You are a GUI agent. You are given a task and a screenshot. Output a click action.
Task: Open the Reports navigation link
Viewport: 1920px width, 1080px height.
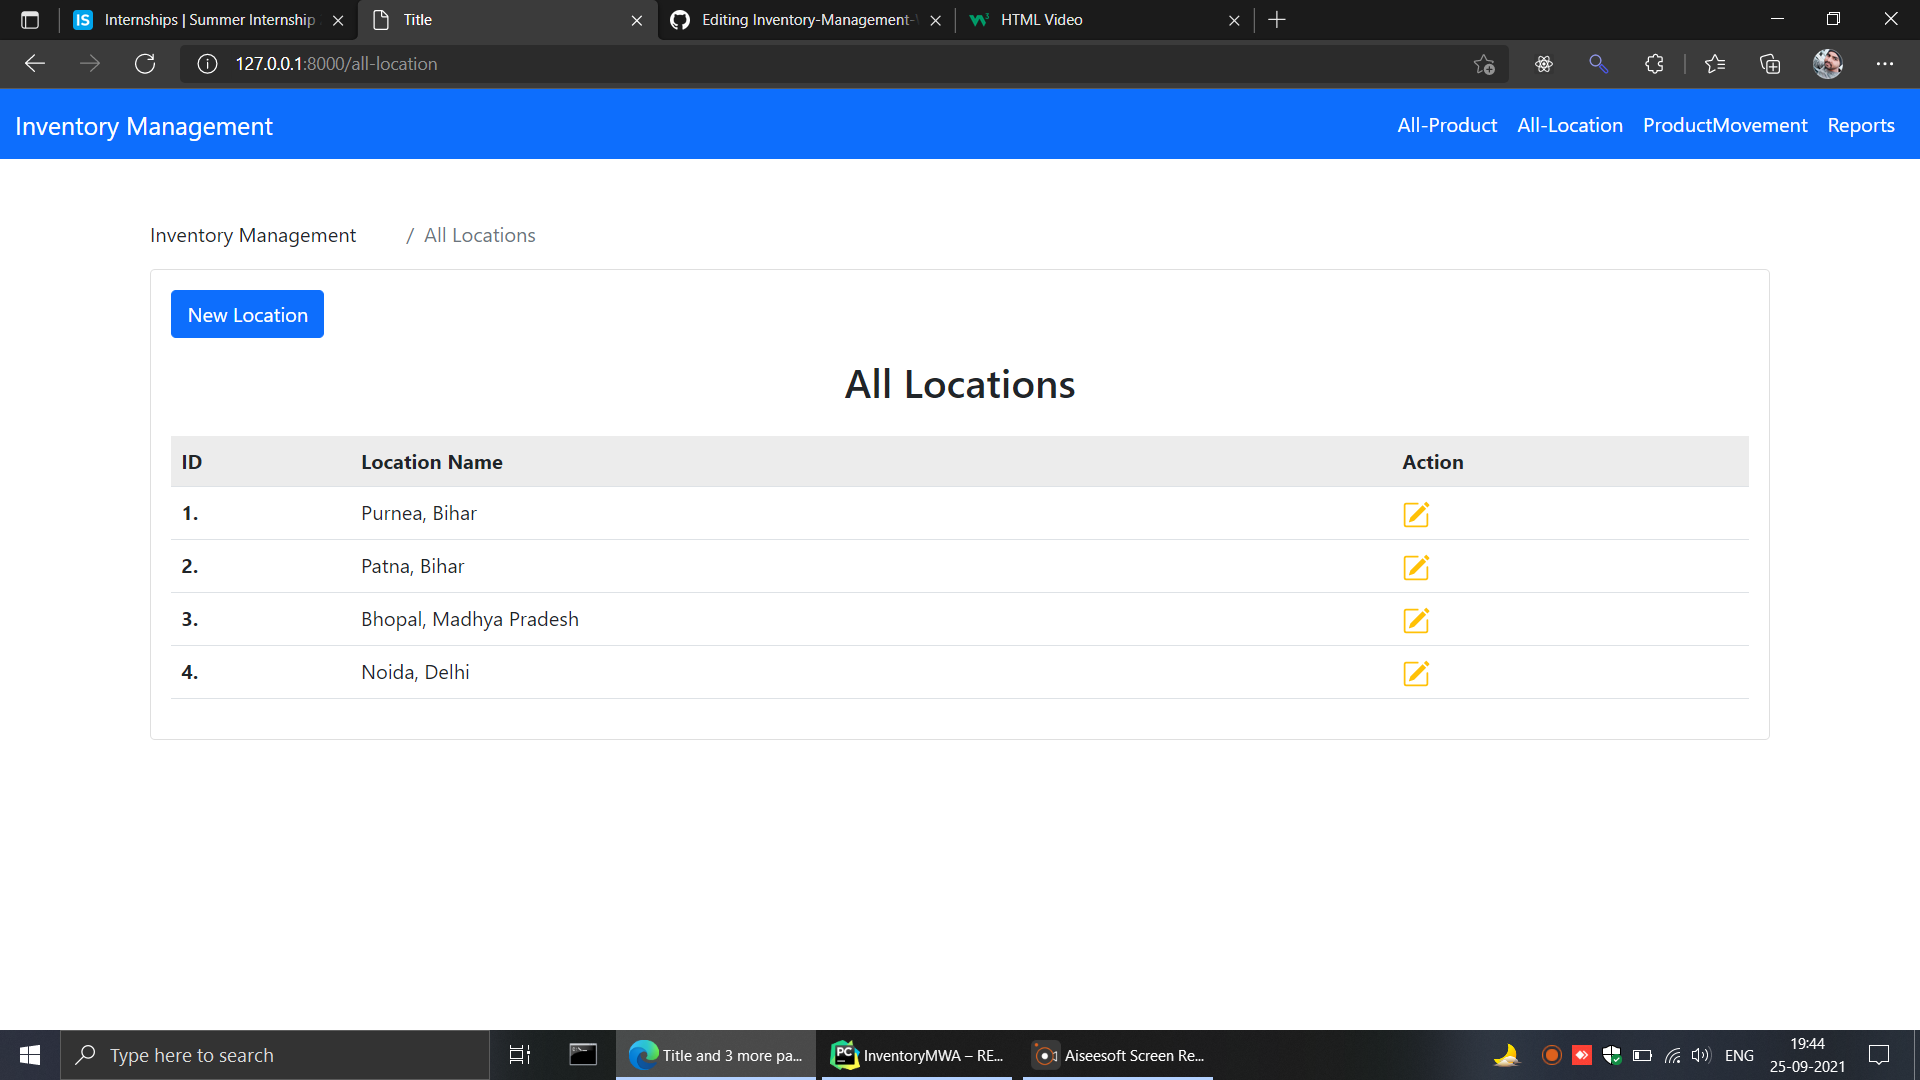coord(1860,125)
